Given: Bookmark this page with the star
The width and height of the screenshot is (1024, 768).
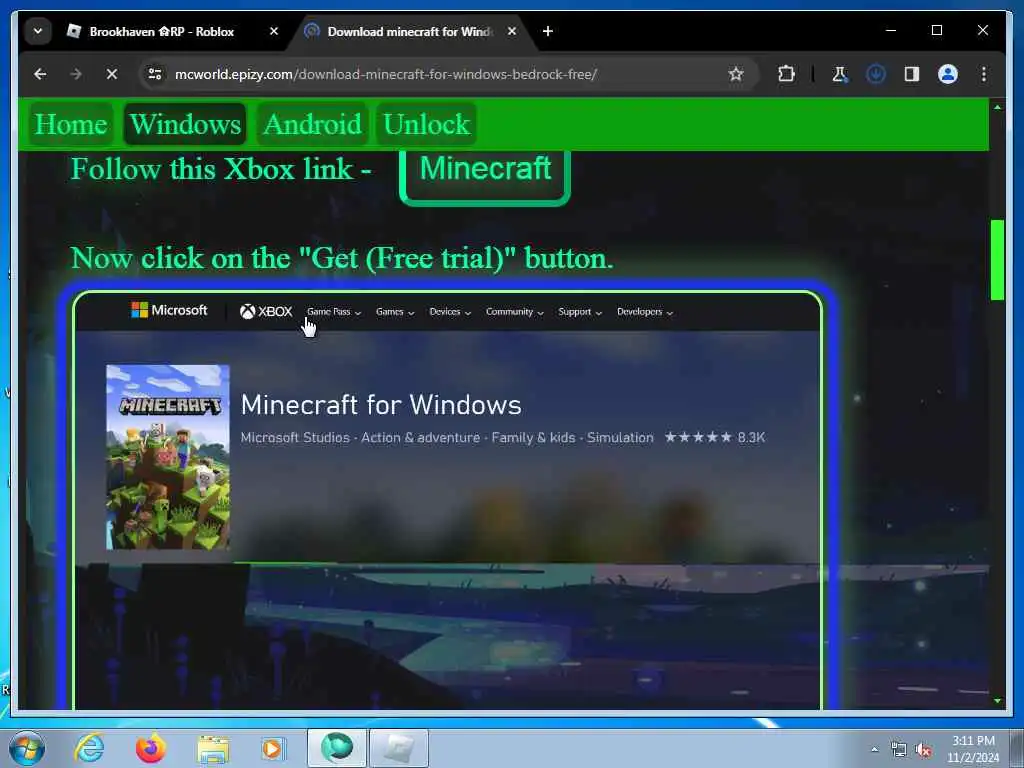Looking at the screenshot, I should 736,74.
